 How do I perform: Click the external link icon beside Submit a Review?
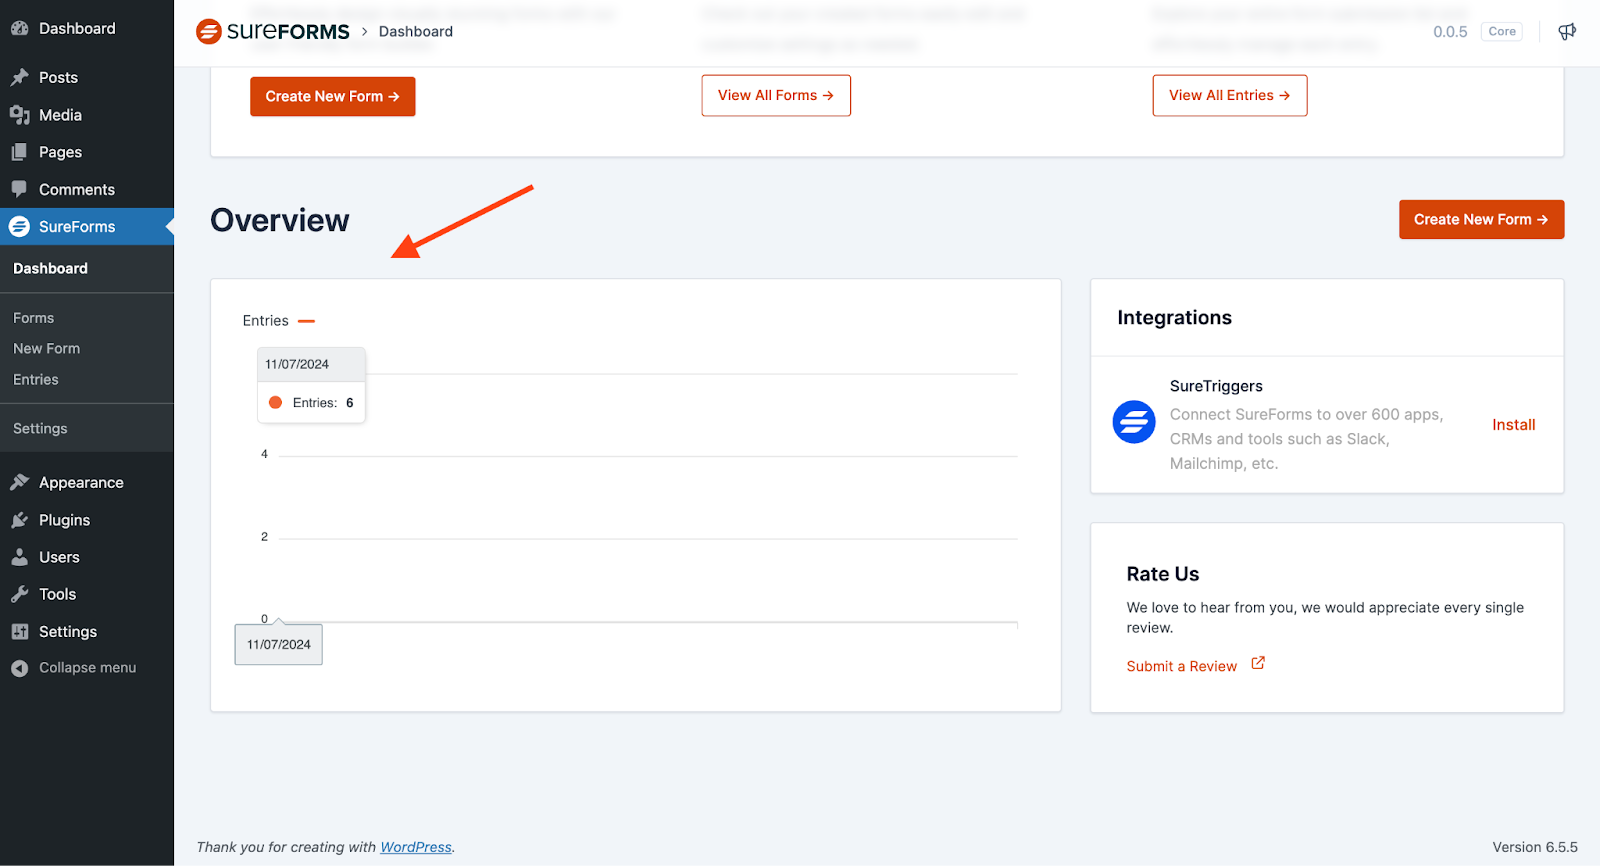(x=1258, y=663)
